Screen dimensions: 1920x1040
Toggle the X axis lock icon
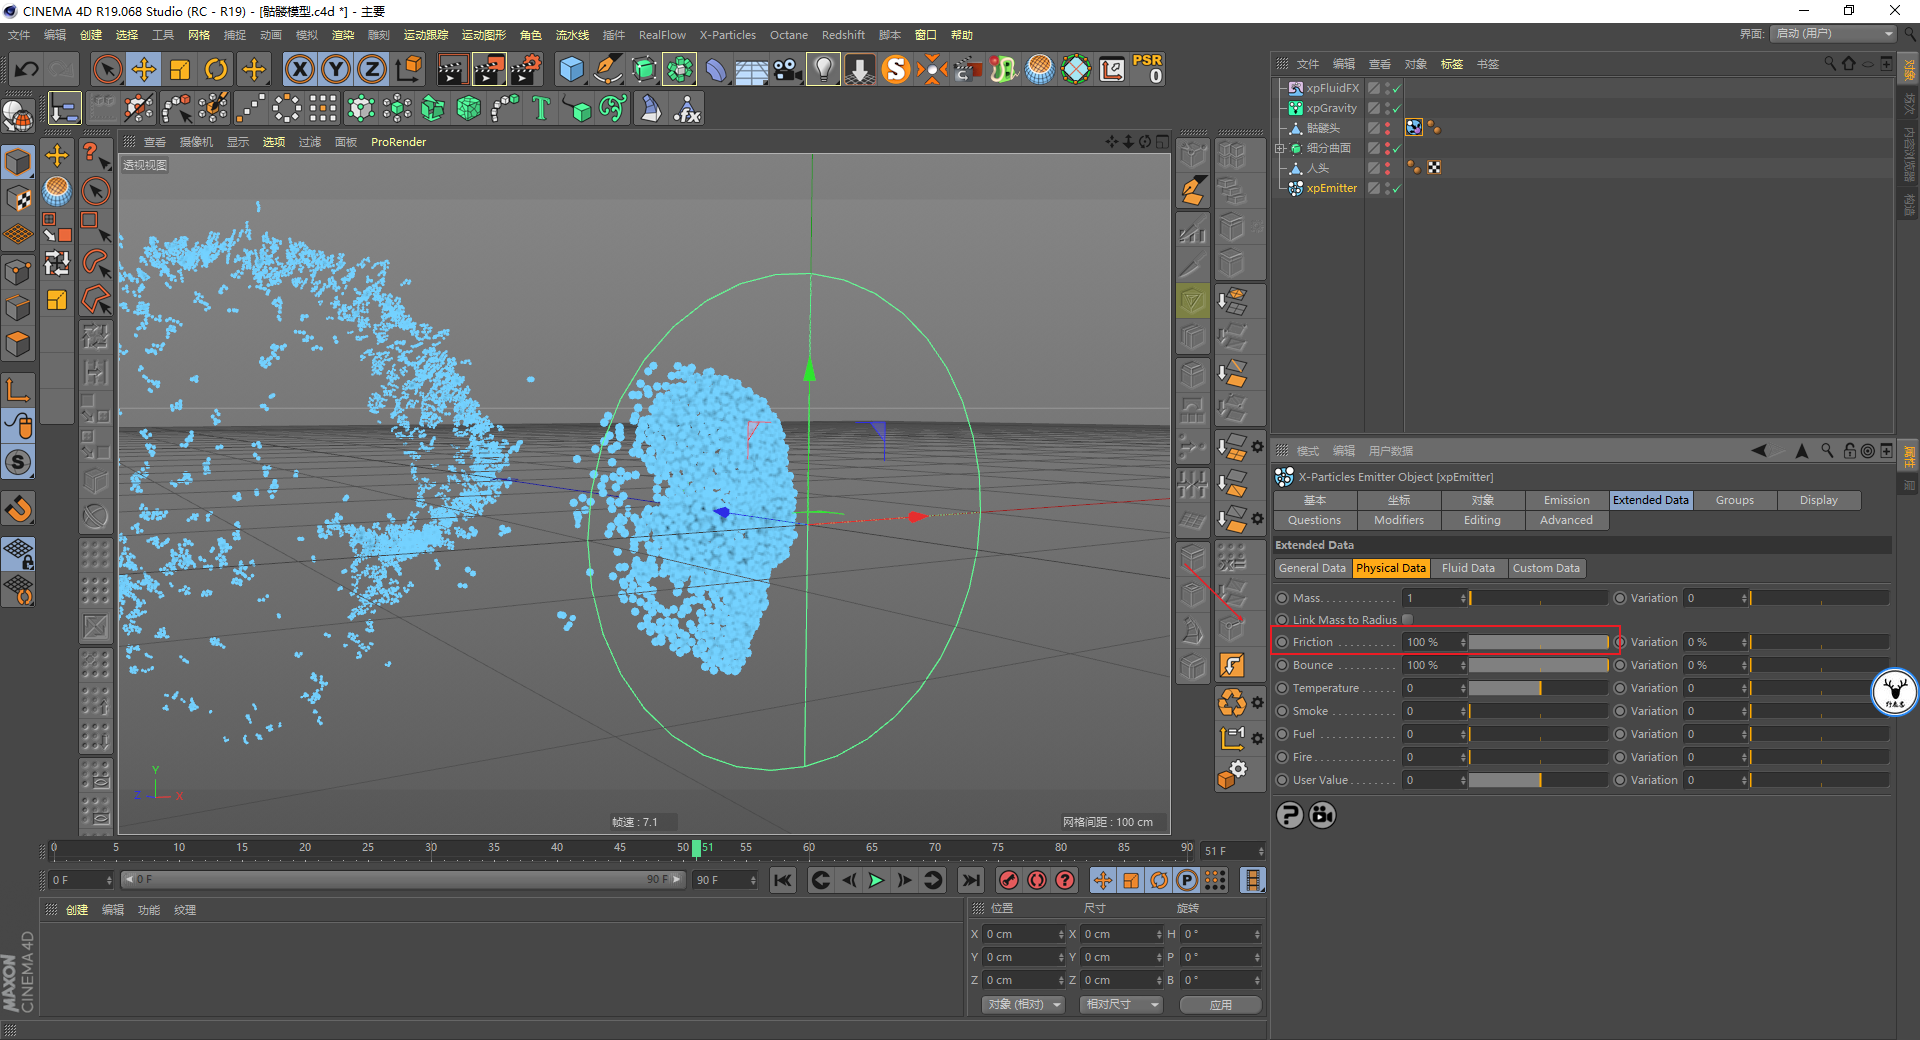299,69
